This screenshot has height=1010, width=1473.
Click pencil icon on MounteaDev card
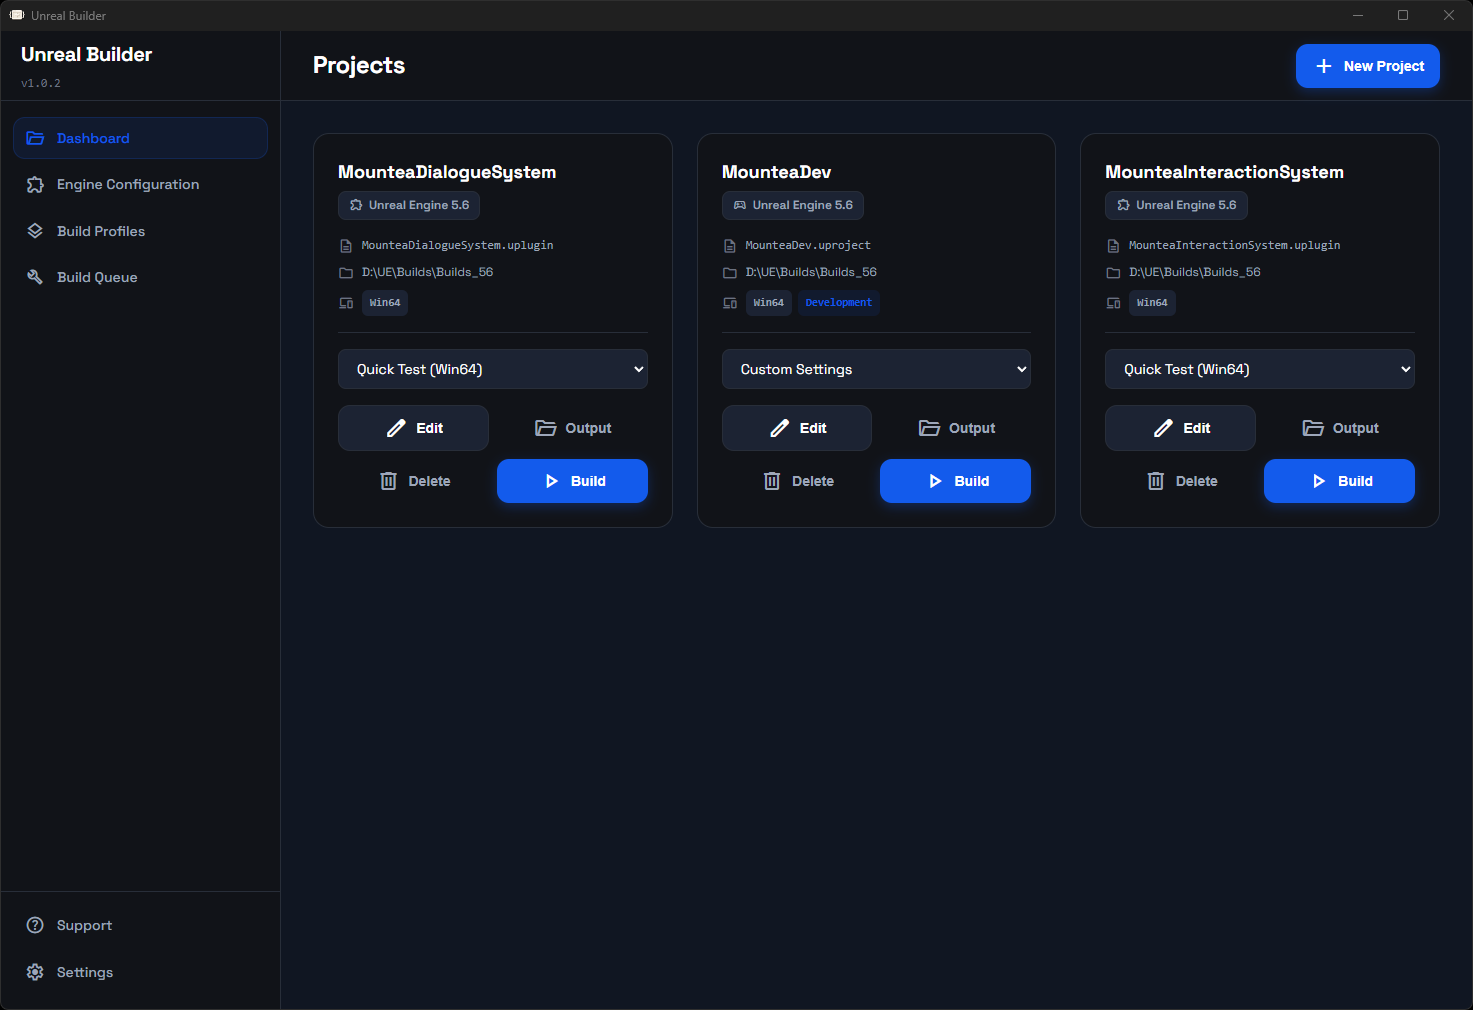[x=780, y=428]
